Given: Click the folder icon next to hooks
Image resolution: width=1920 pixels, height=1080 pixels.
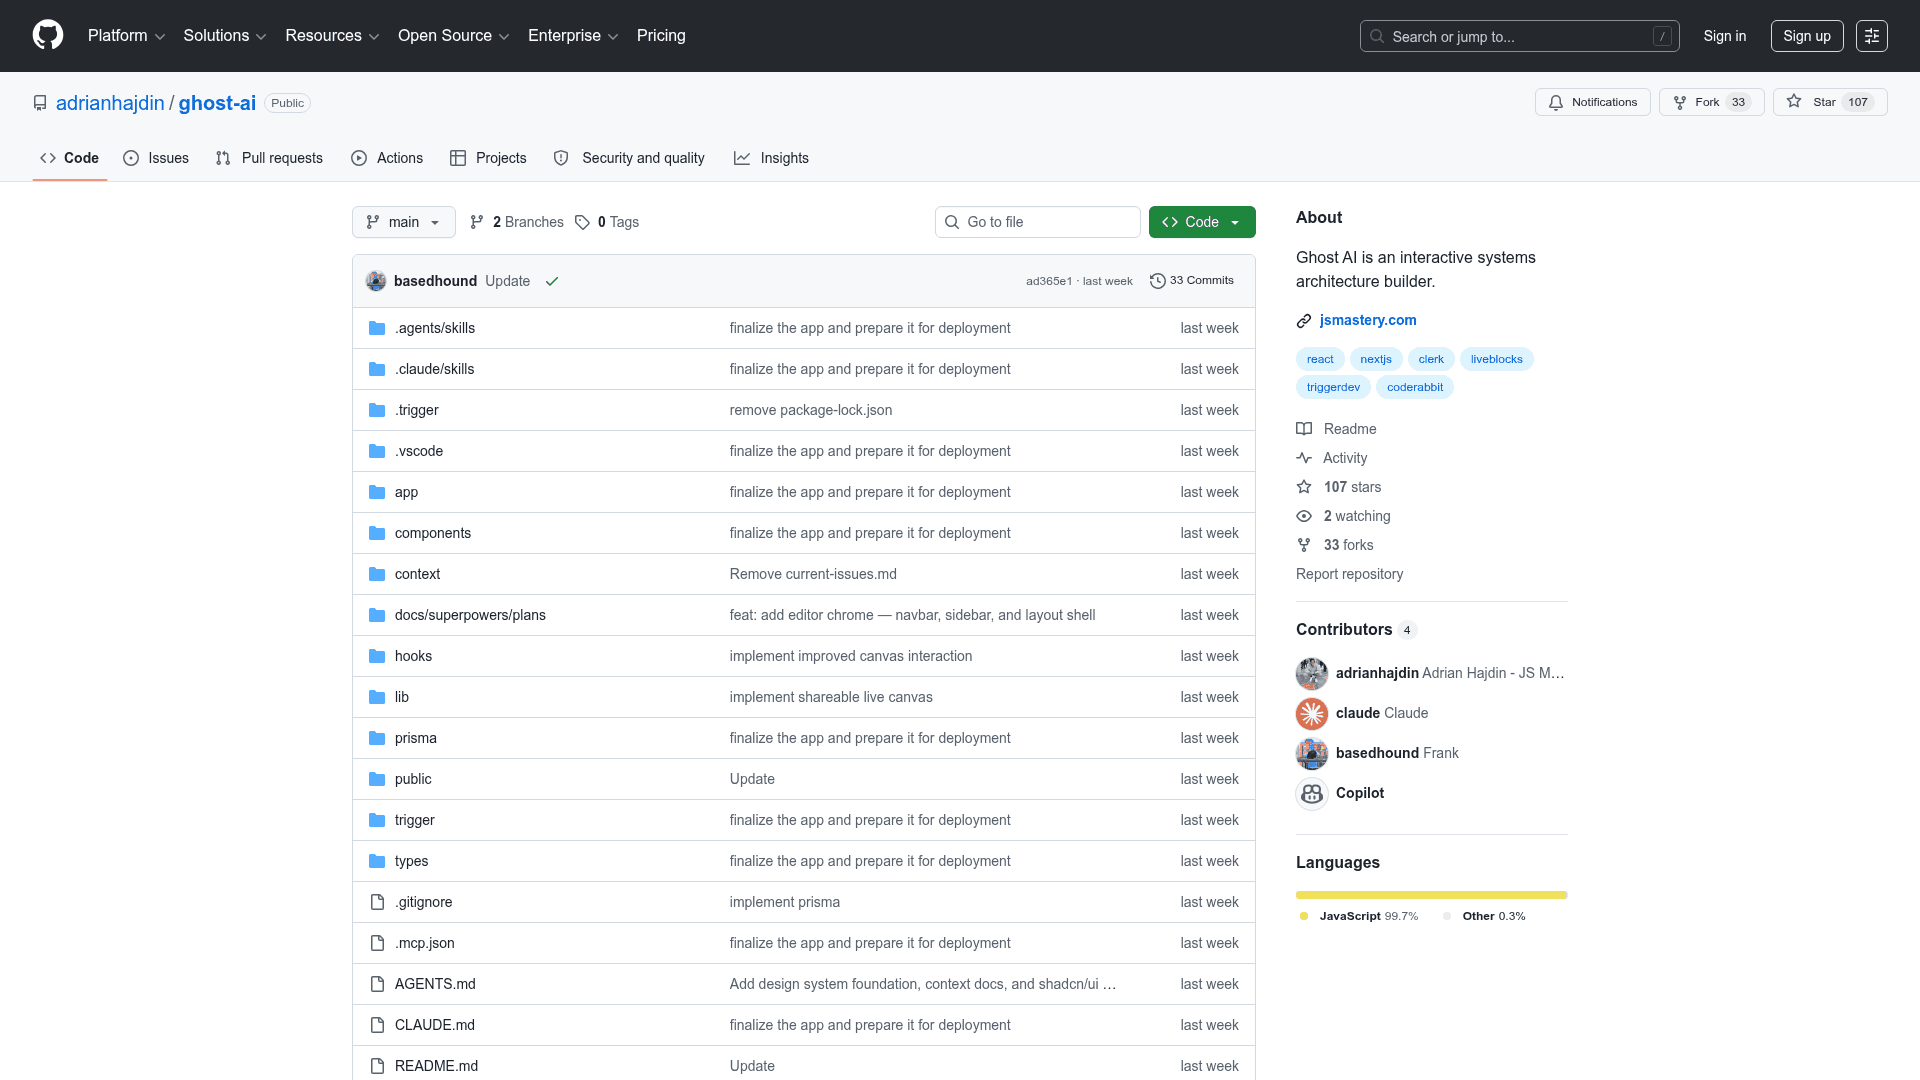Looking at the screenshot, I should pos(377,656).
